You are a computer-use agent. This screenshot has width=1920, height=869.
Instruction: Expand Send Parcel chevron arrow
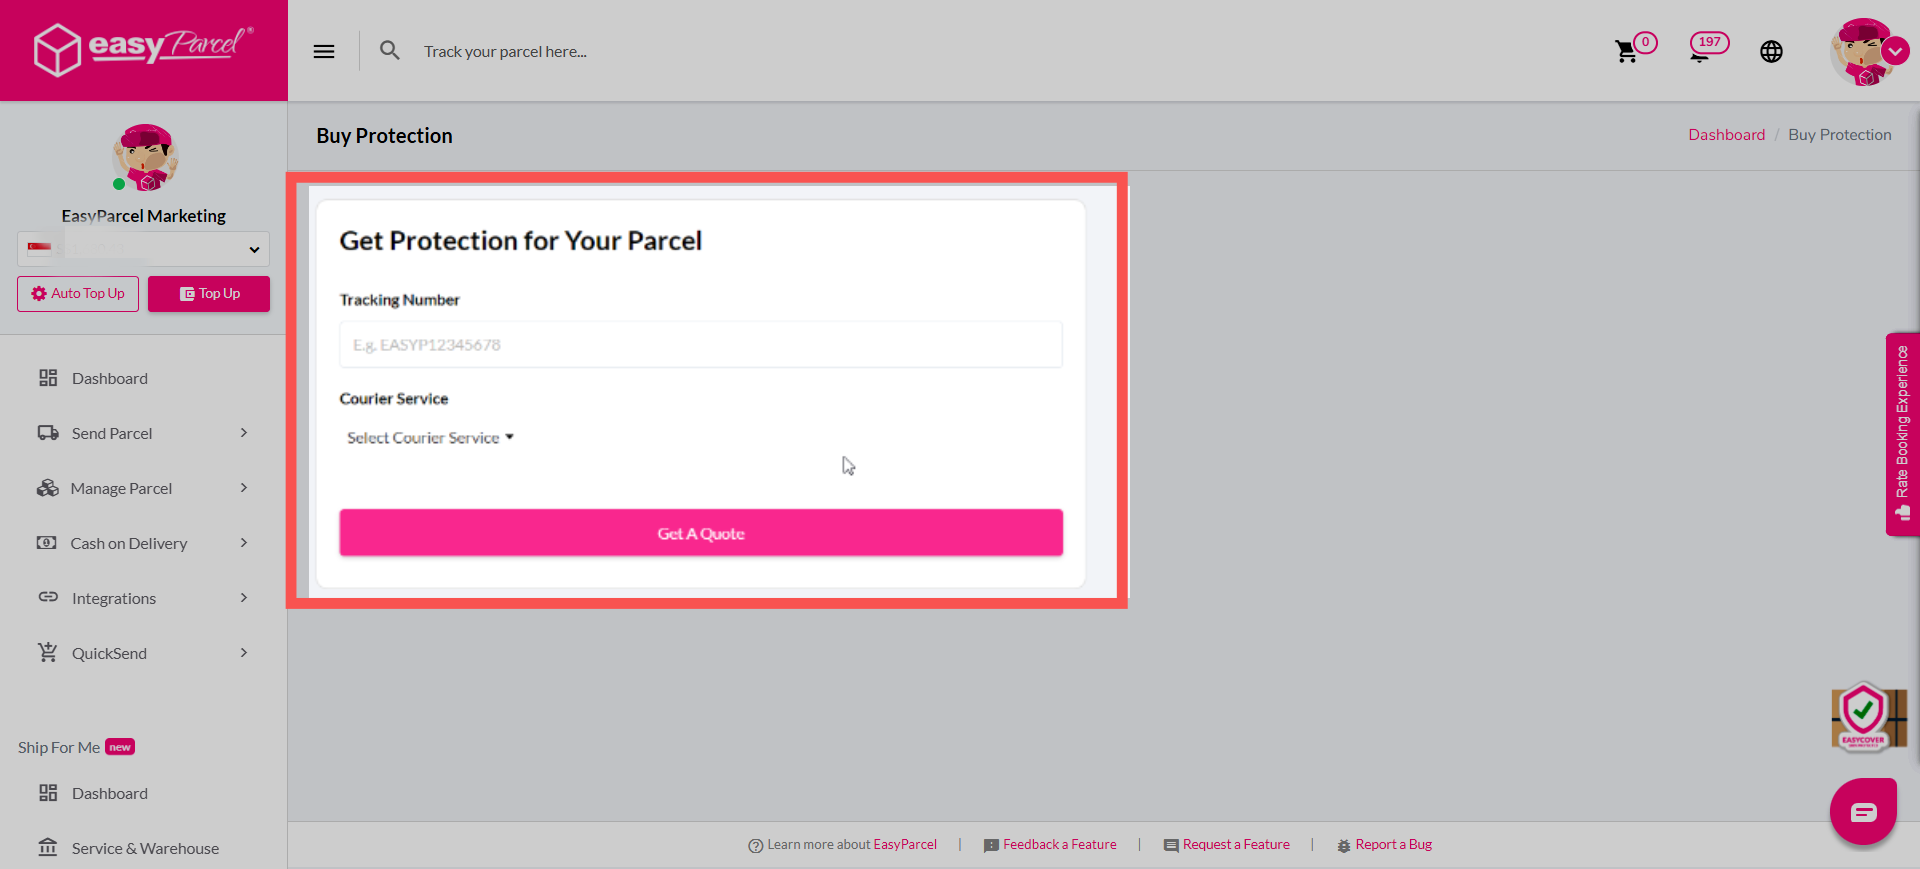point(244,432)
